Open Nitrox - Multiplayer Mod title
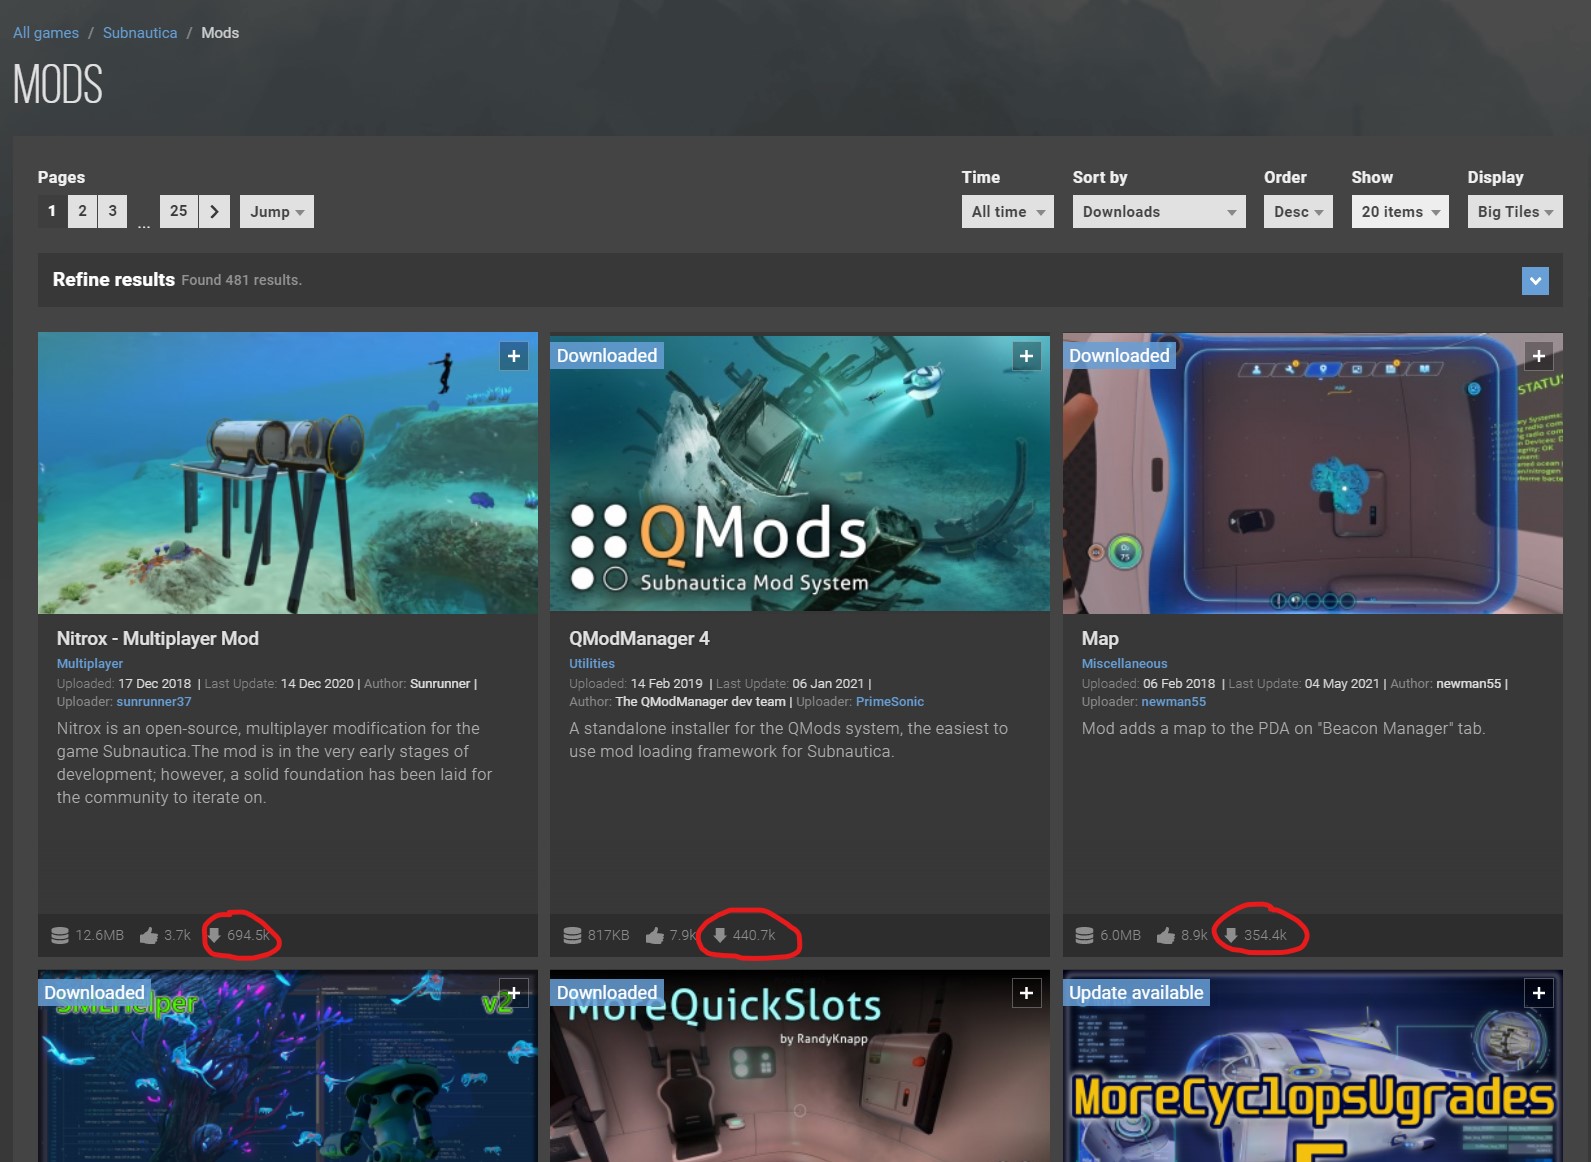Screen dimensions: 1591x1162 pyautogui.click(x=157, y=638)
